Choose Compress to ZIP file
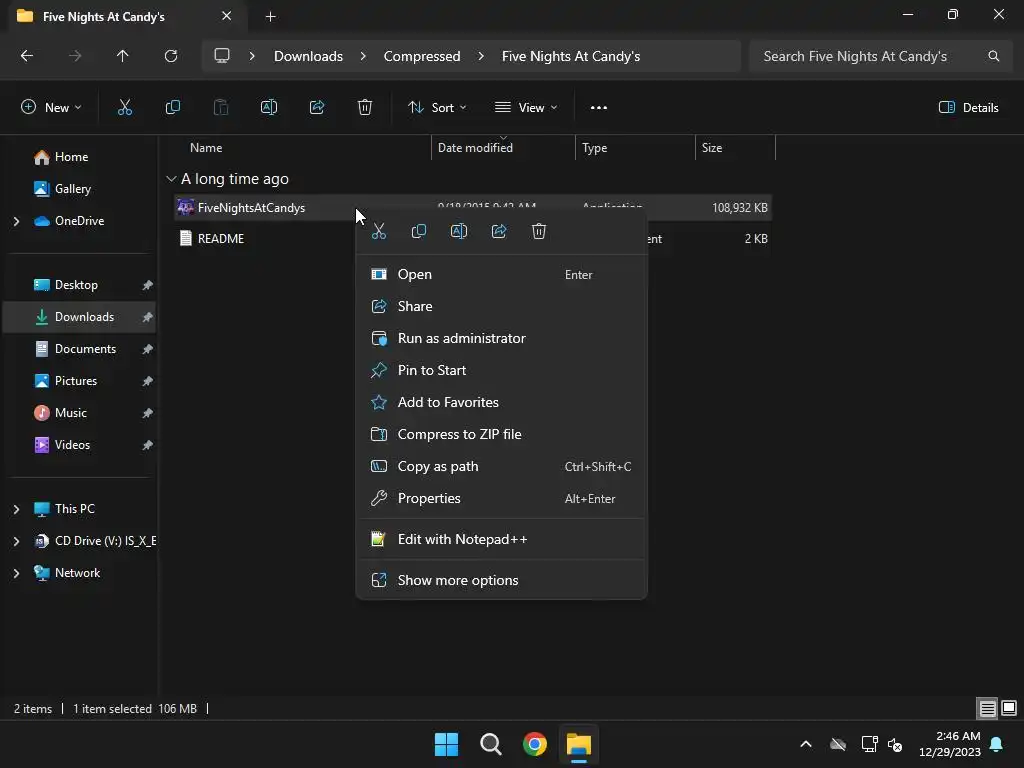This screenshot has width=1024, height=768. [x=502, y=434]
